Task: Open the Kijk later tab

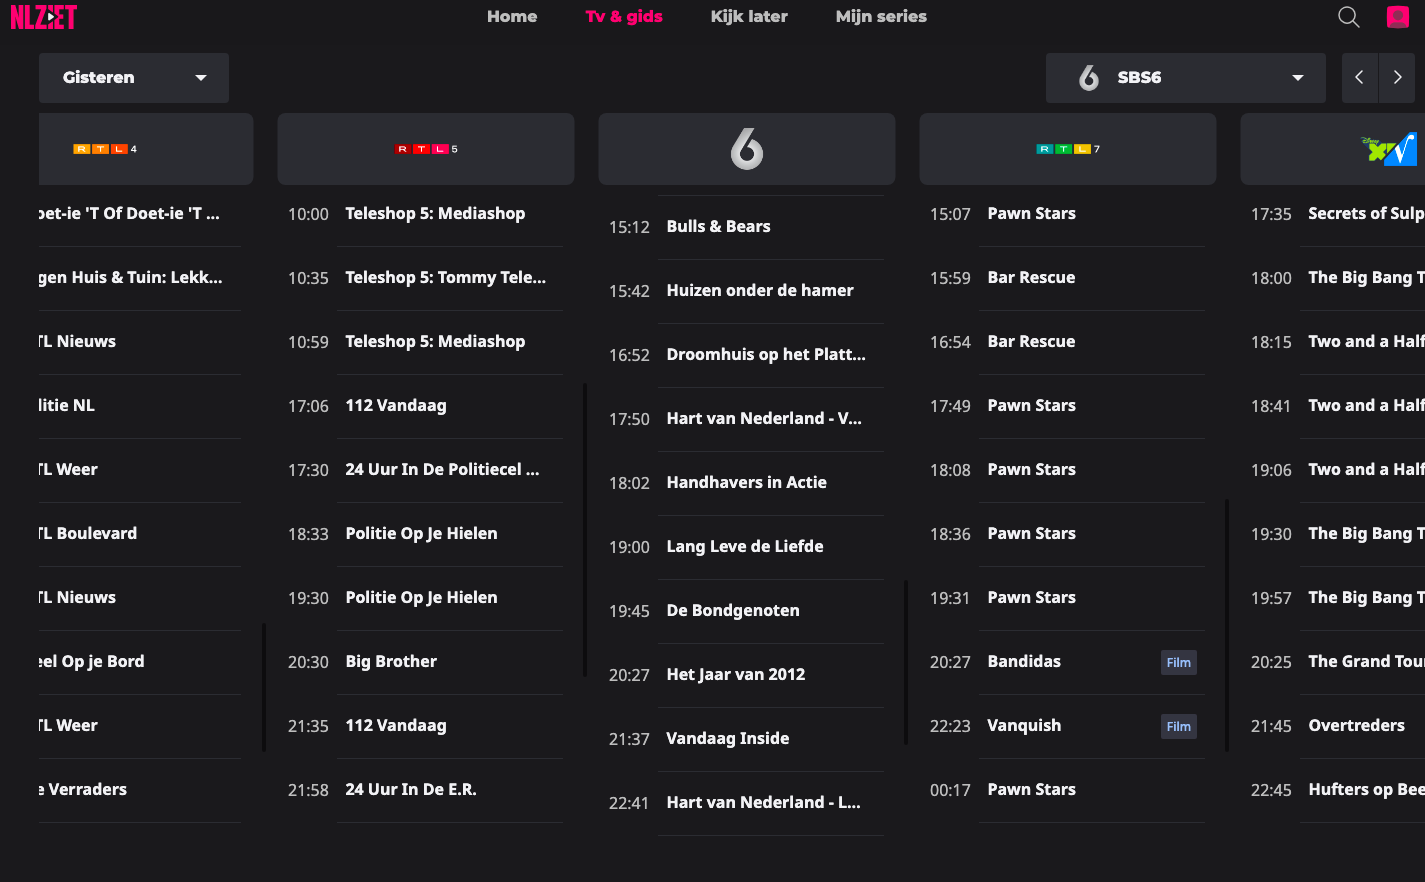Action: pos(749,16)
